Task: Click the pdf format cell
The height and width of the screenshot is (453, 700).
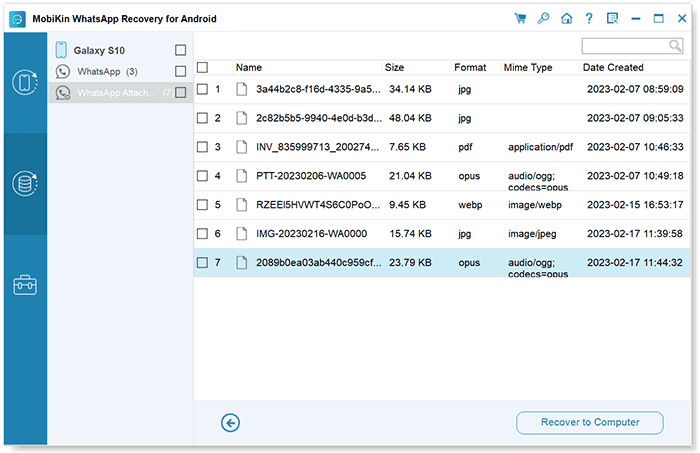Action: [465, 147]
